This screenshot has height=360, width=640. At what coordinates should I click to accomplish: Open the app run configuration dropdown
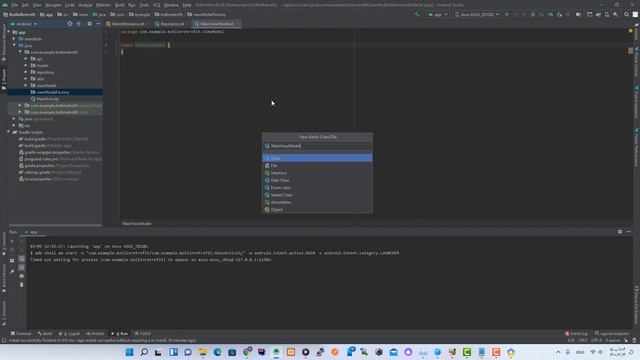point(438,14)
